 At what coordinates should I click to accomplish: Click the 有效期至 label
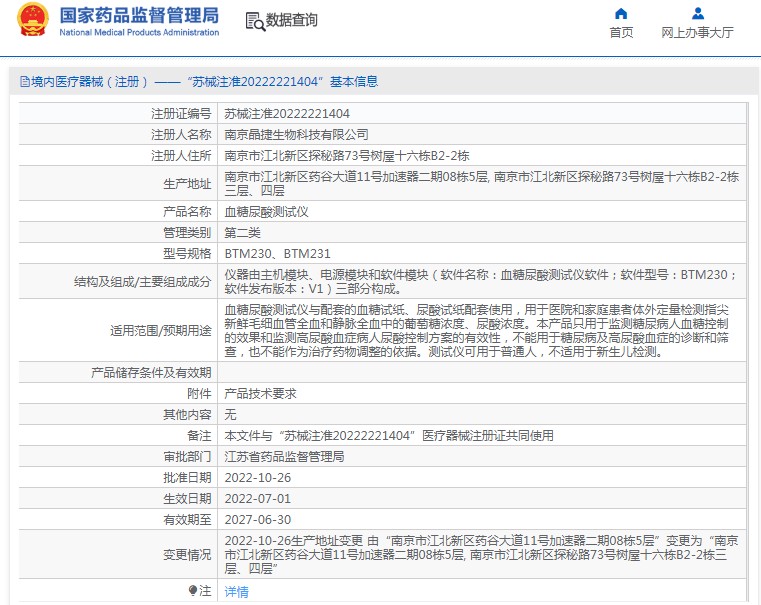(187, 520)
